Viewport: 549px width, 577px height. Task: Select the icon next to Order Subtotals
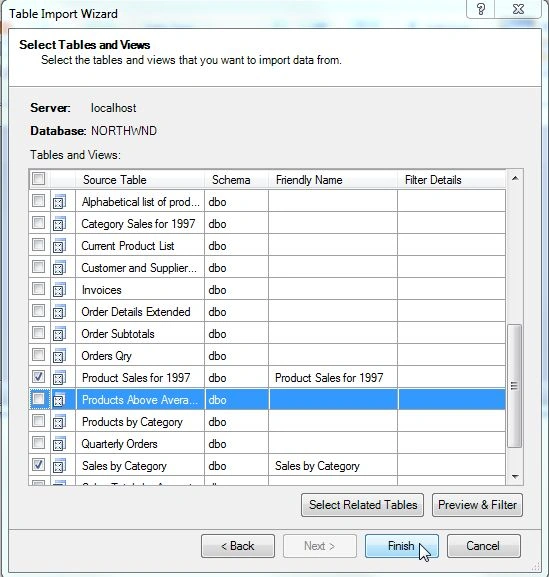tap(59, 334)
